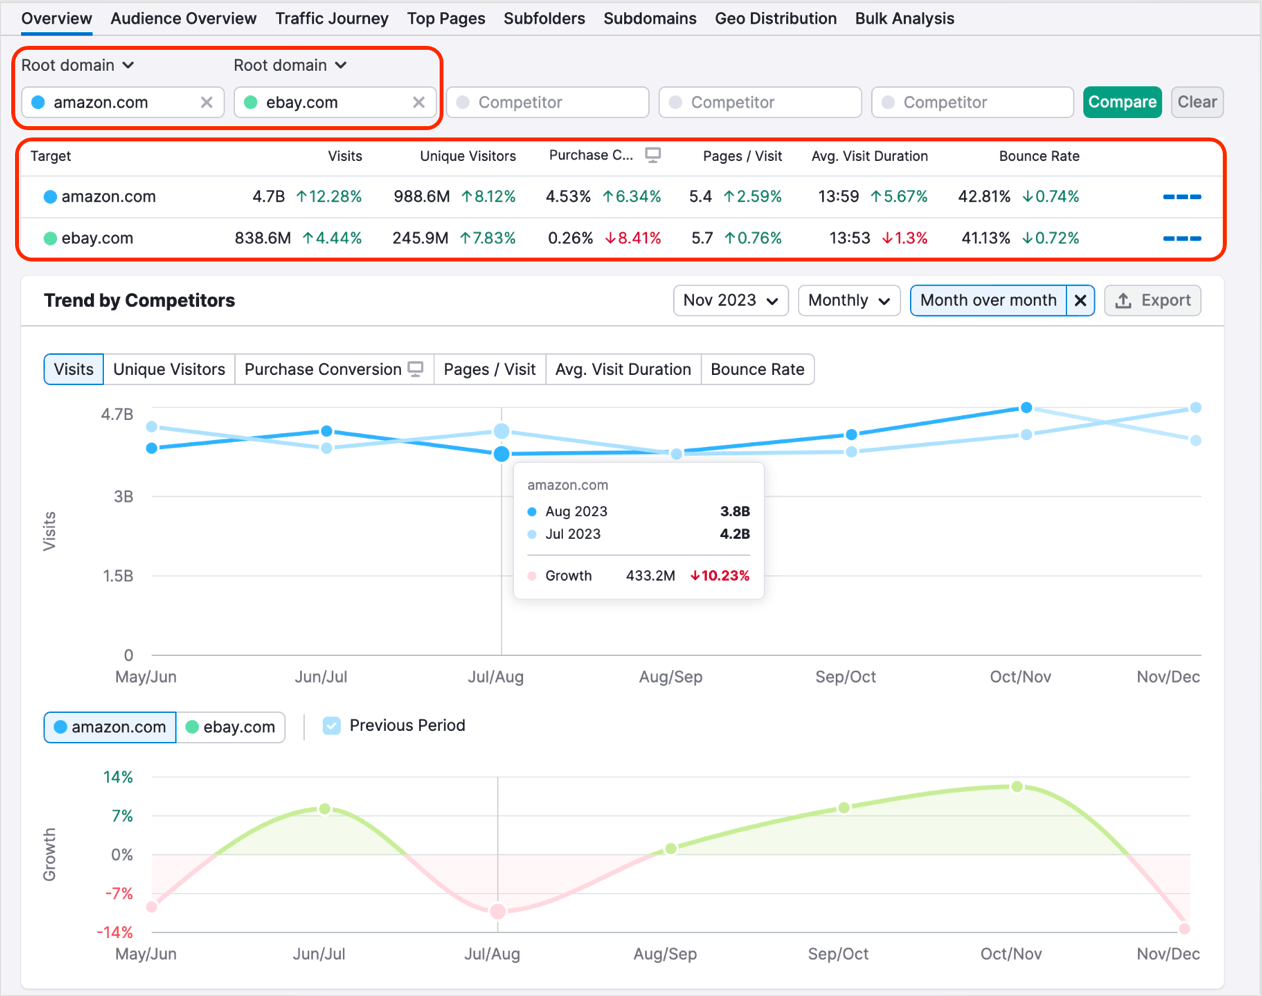Open row actions for amazon.com in the table
Screen dimensions: 1262x996
coord(1182,196)
